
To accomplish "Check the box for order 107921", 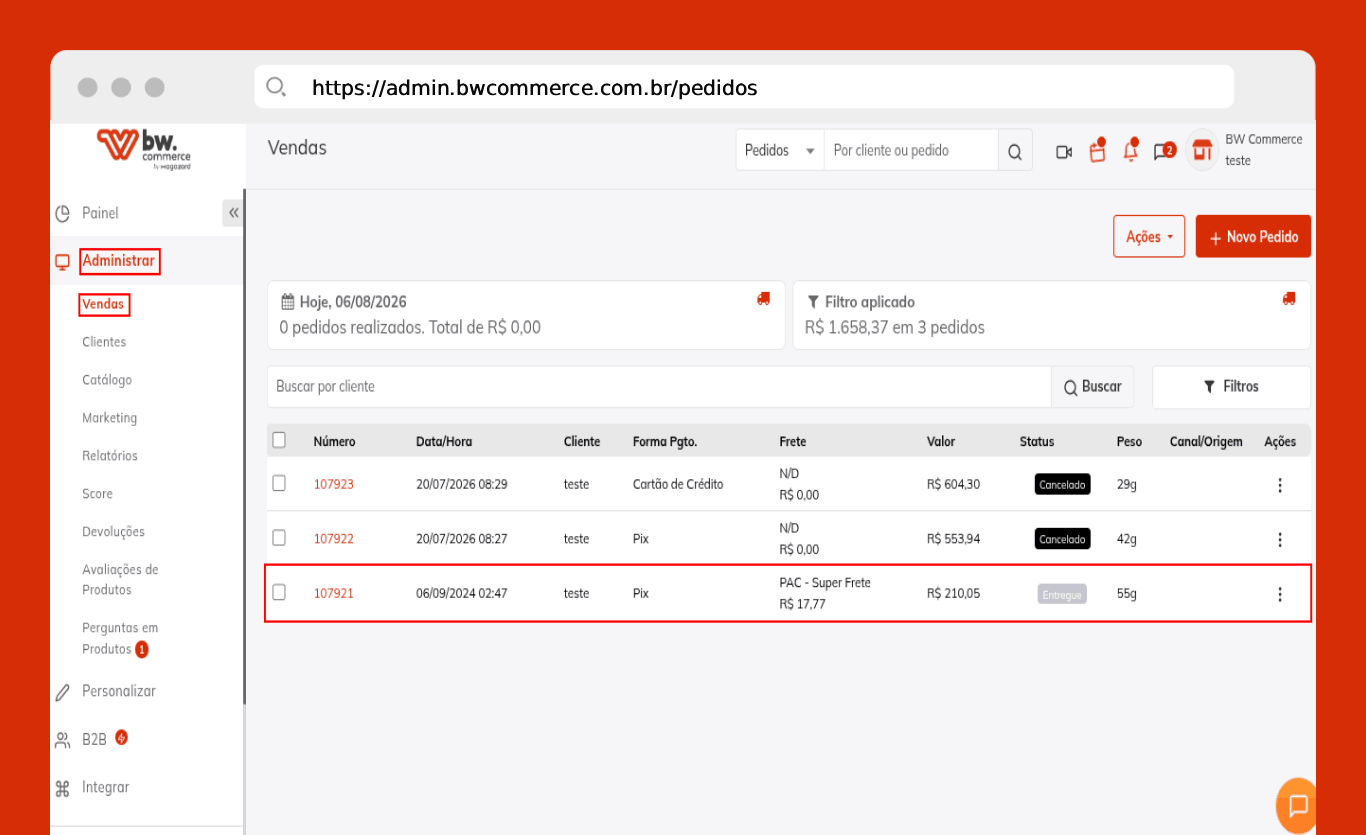I will pyautogui.click(x=279, y=592).
